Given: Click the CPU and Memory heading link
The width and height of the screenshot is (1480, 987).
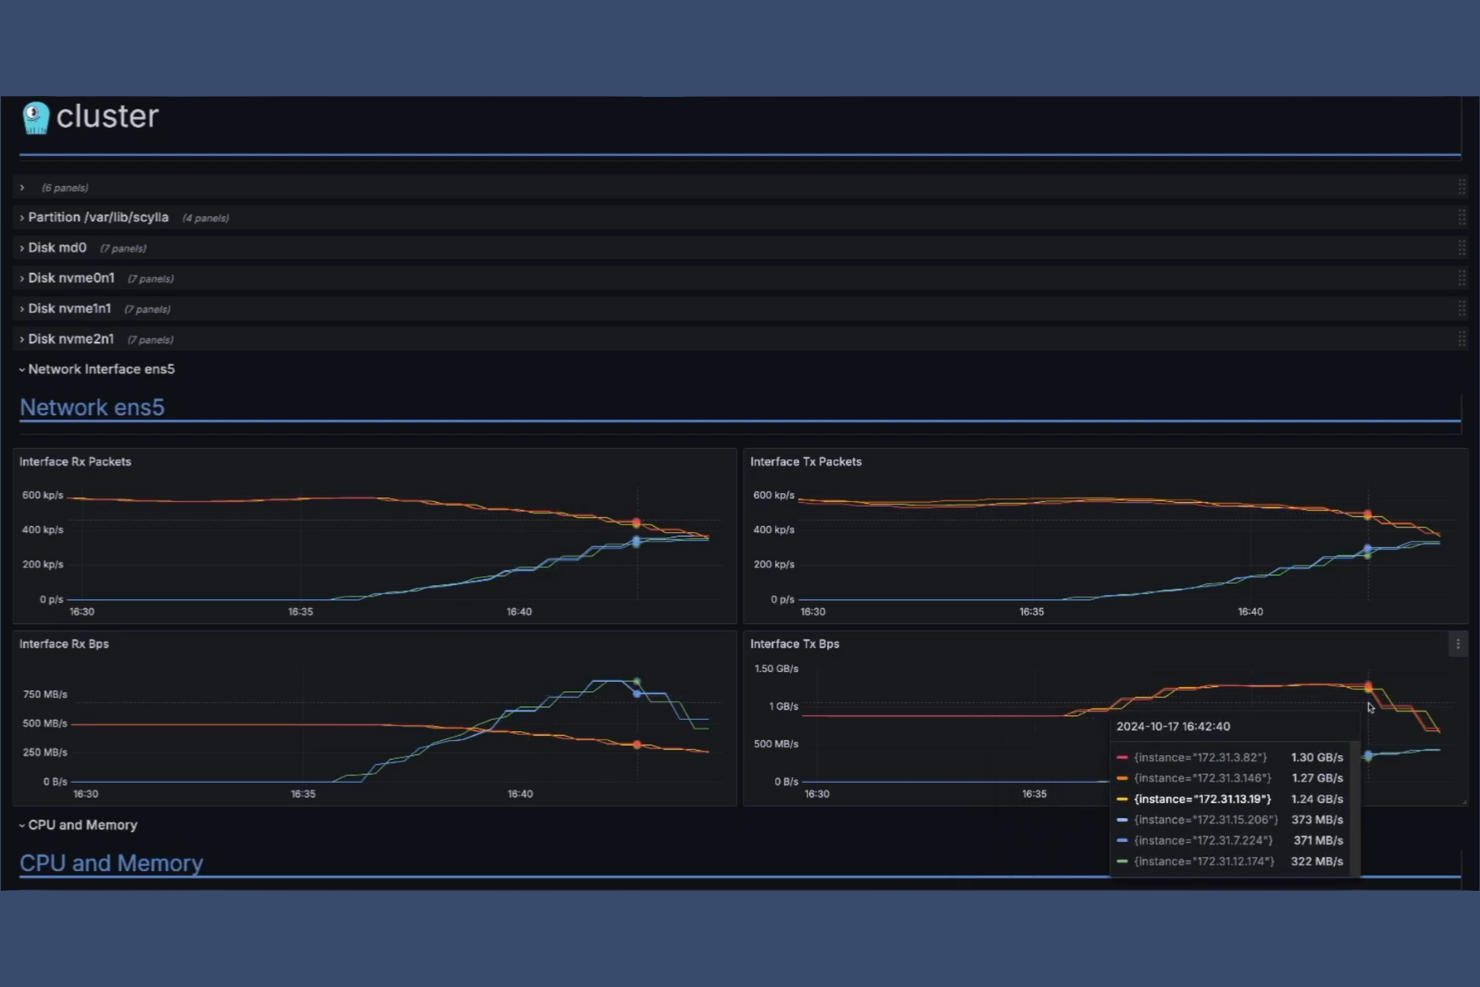Looking at the screenshot, I should coord(111,863).
